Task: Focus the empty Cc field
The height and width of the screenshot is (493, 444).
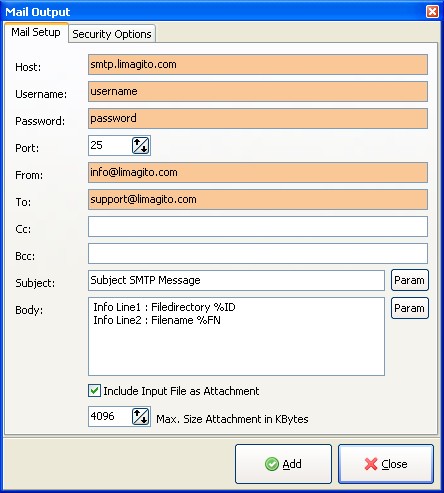Action: click(258, 227)
